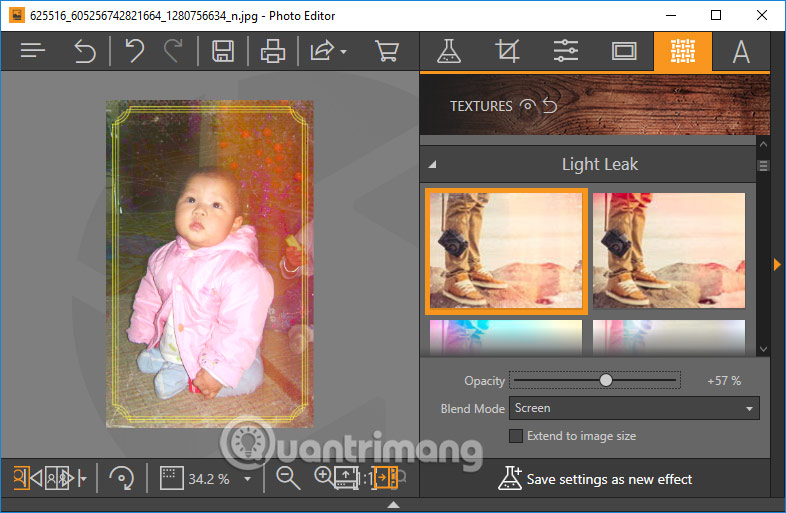
Task: Open the 34.2 % zoom dropdown
Action: point(248,479)
